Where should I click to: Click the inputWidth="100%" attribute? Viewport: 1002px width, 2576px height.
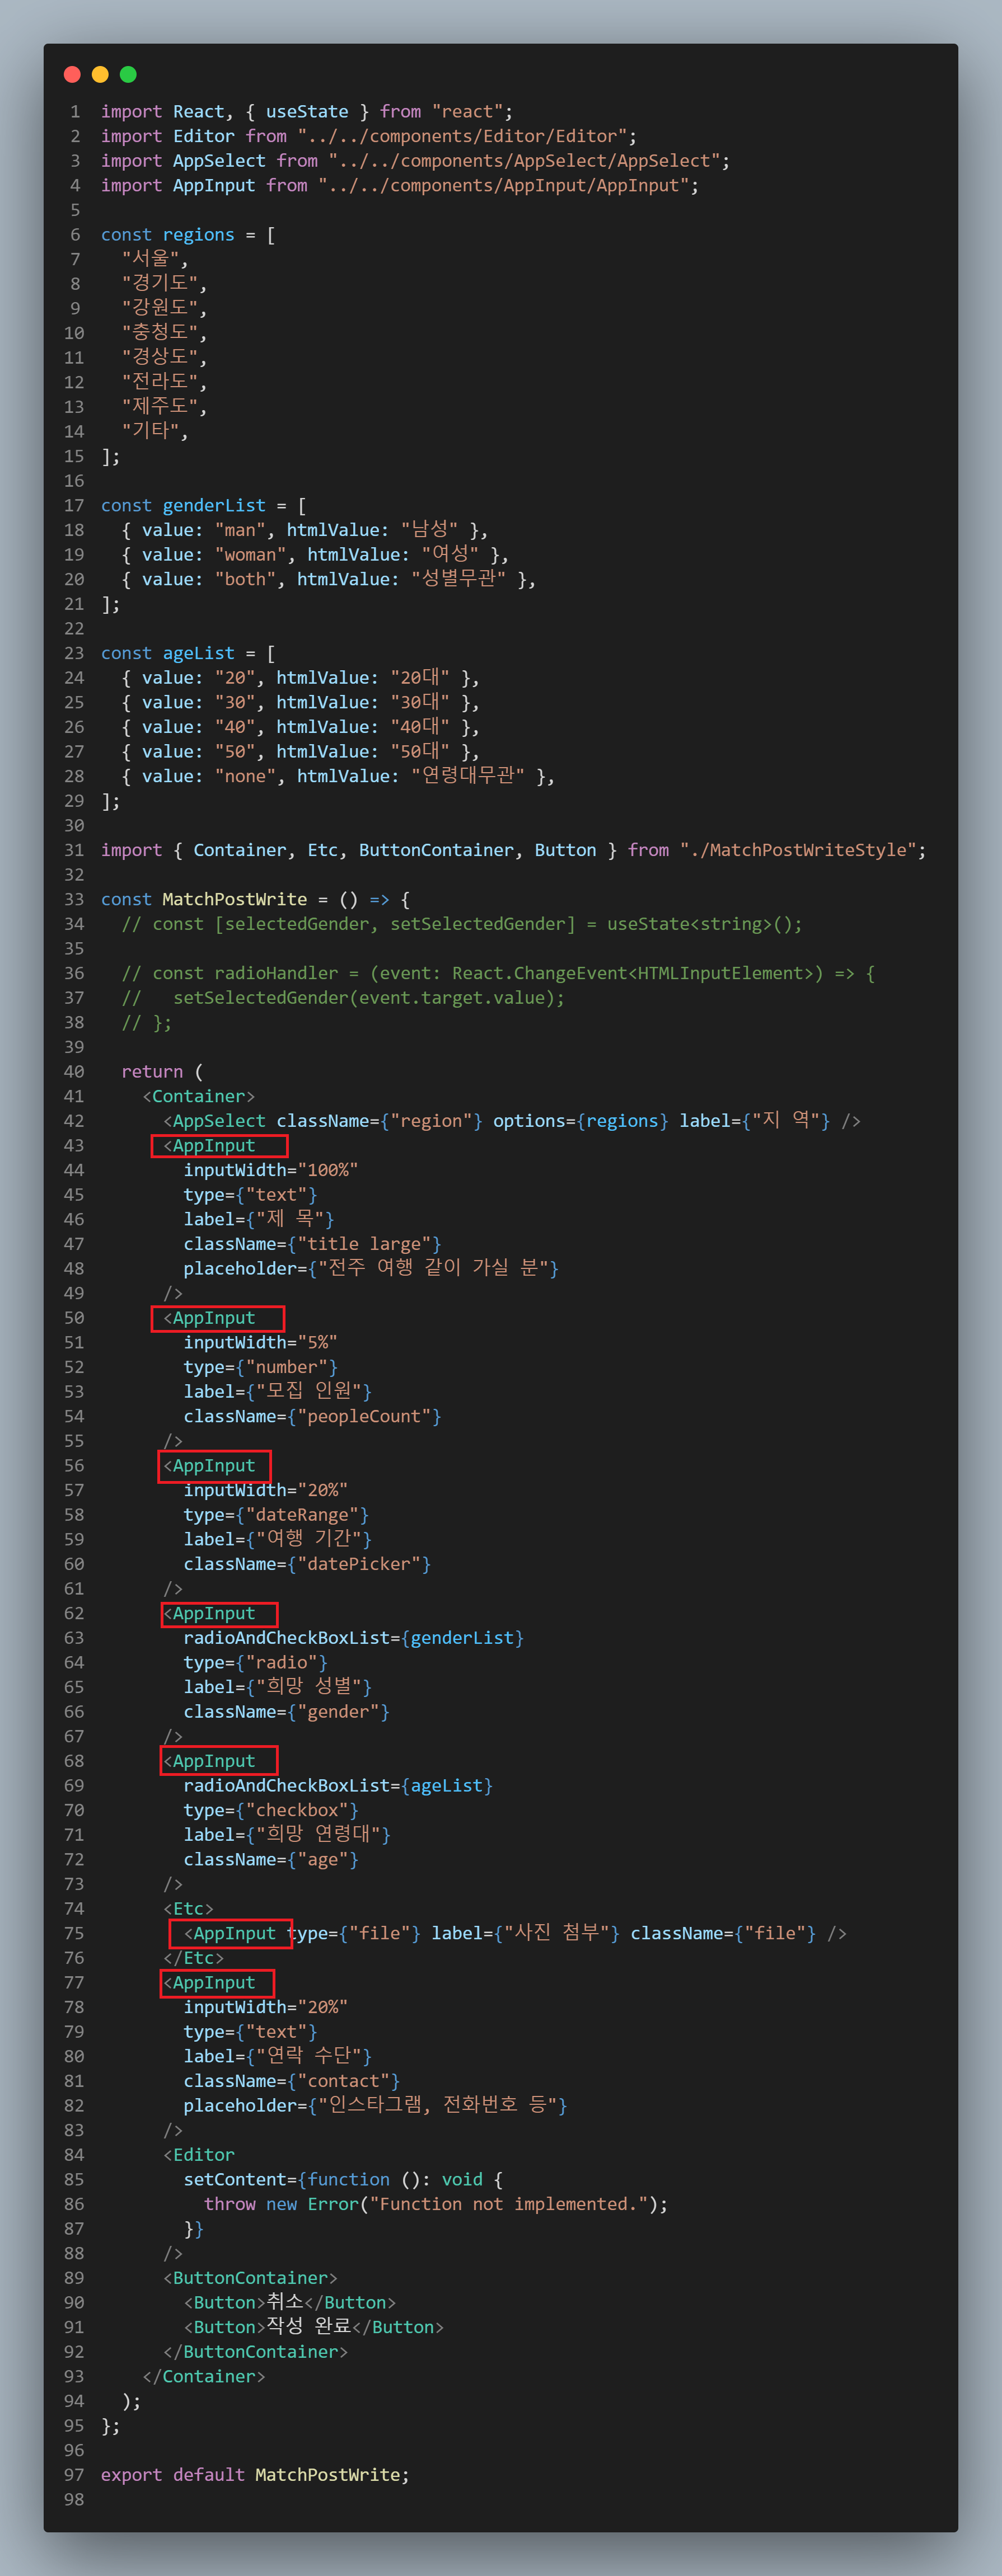[x=271, y=1170]
